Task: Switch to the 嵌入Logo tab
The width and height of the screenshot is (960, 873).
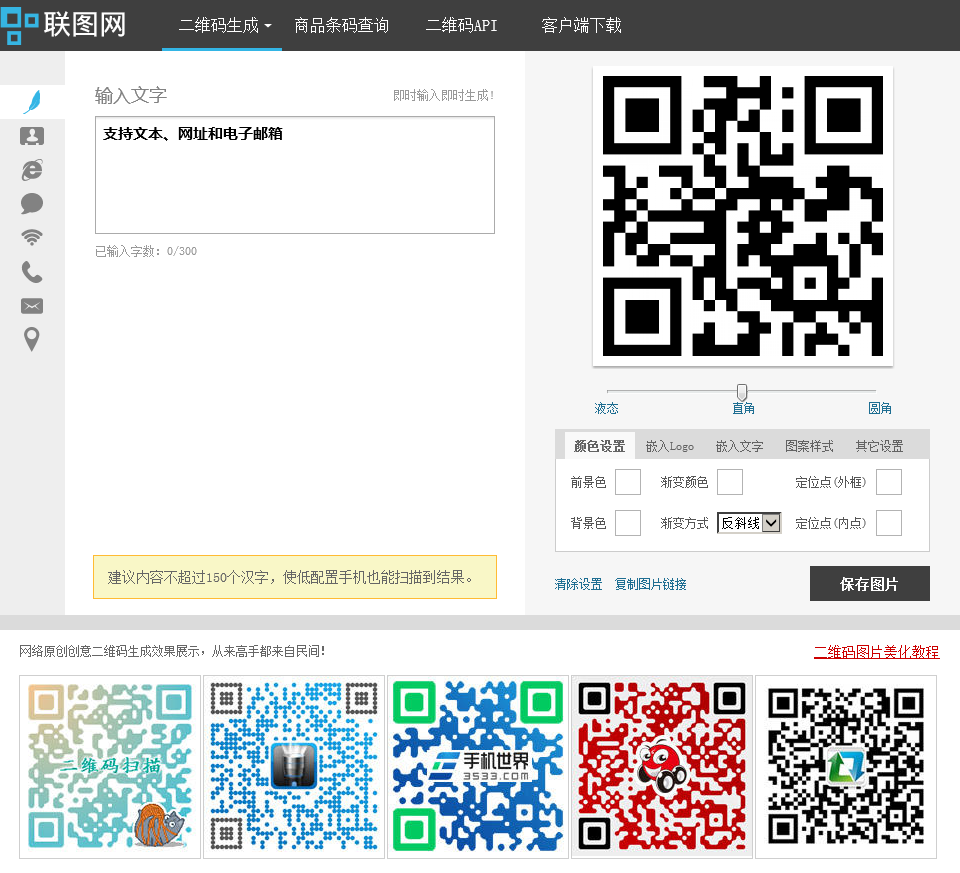Action: pos(670,446)
